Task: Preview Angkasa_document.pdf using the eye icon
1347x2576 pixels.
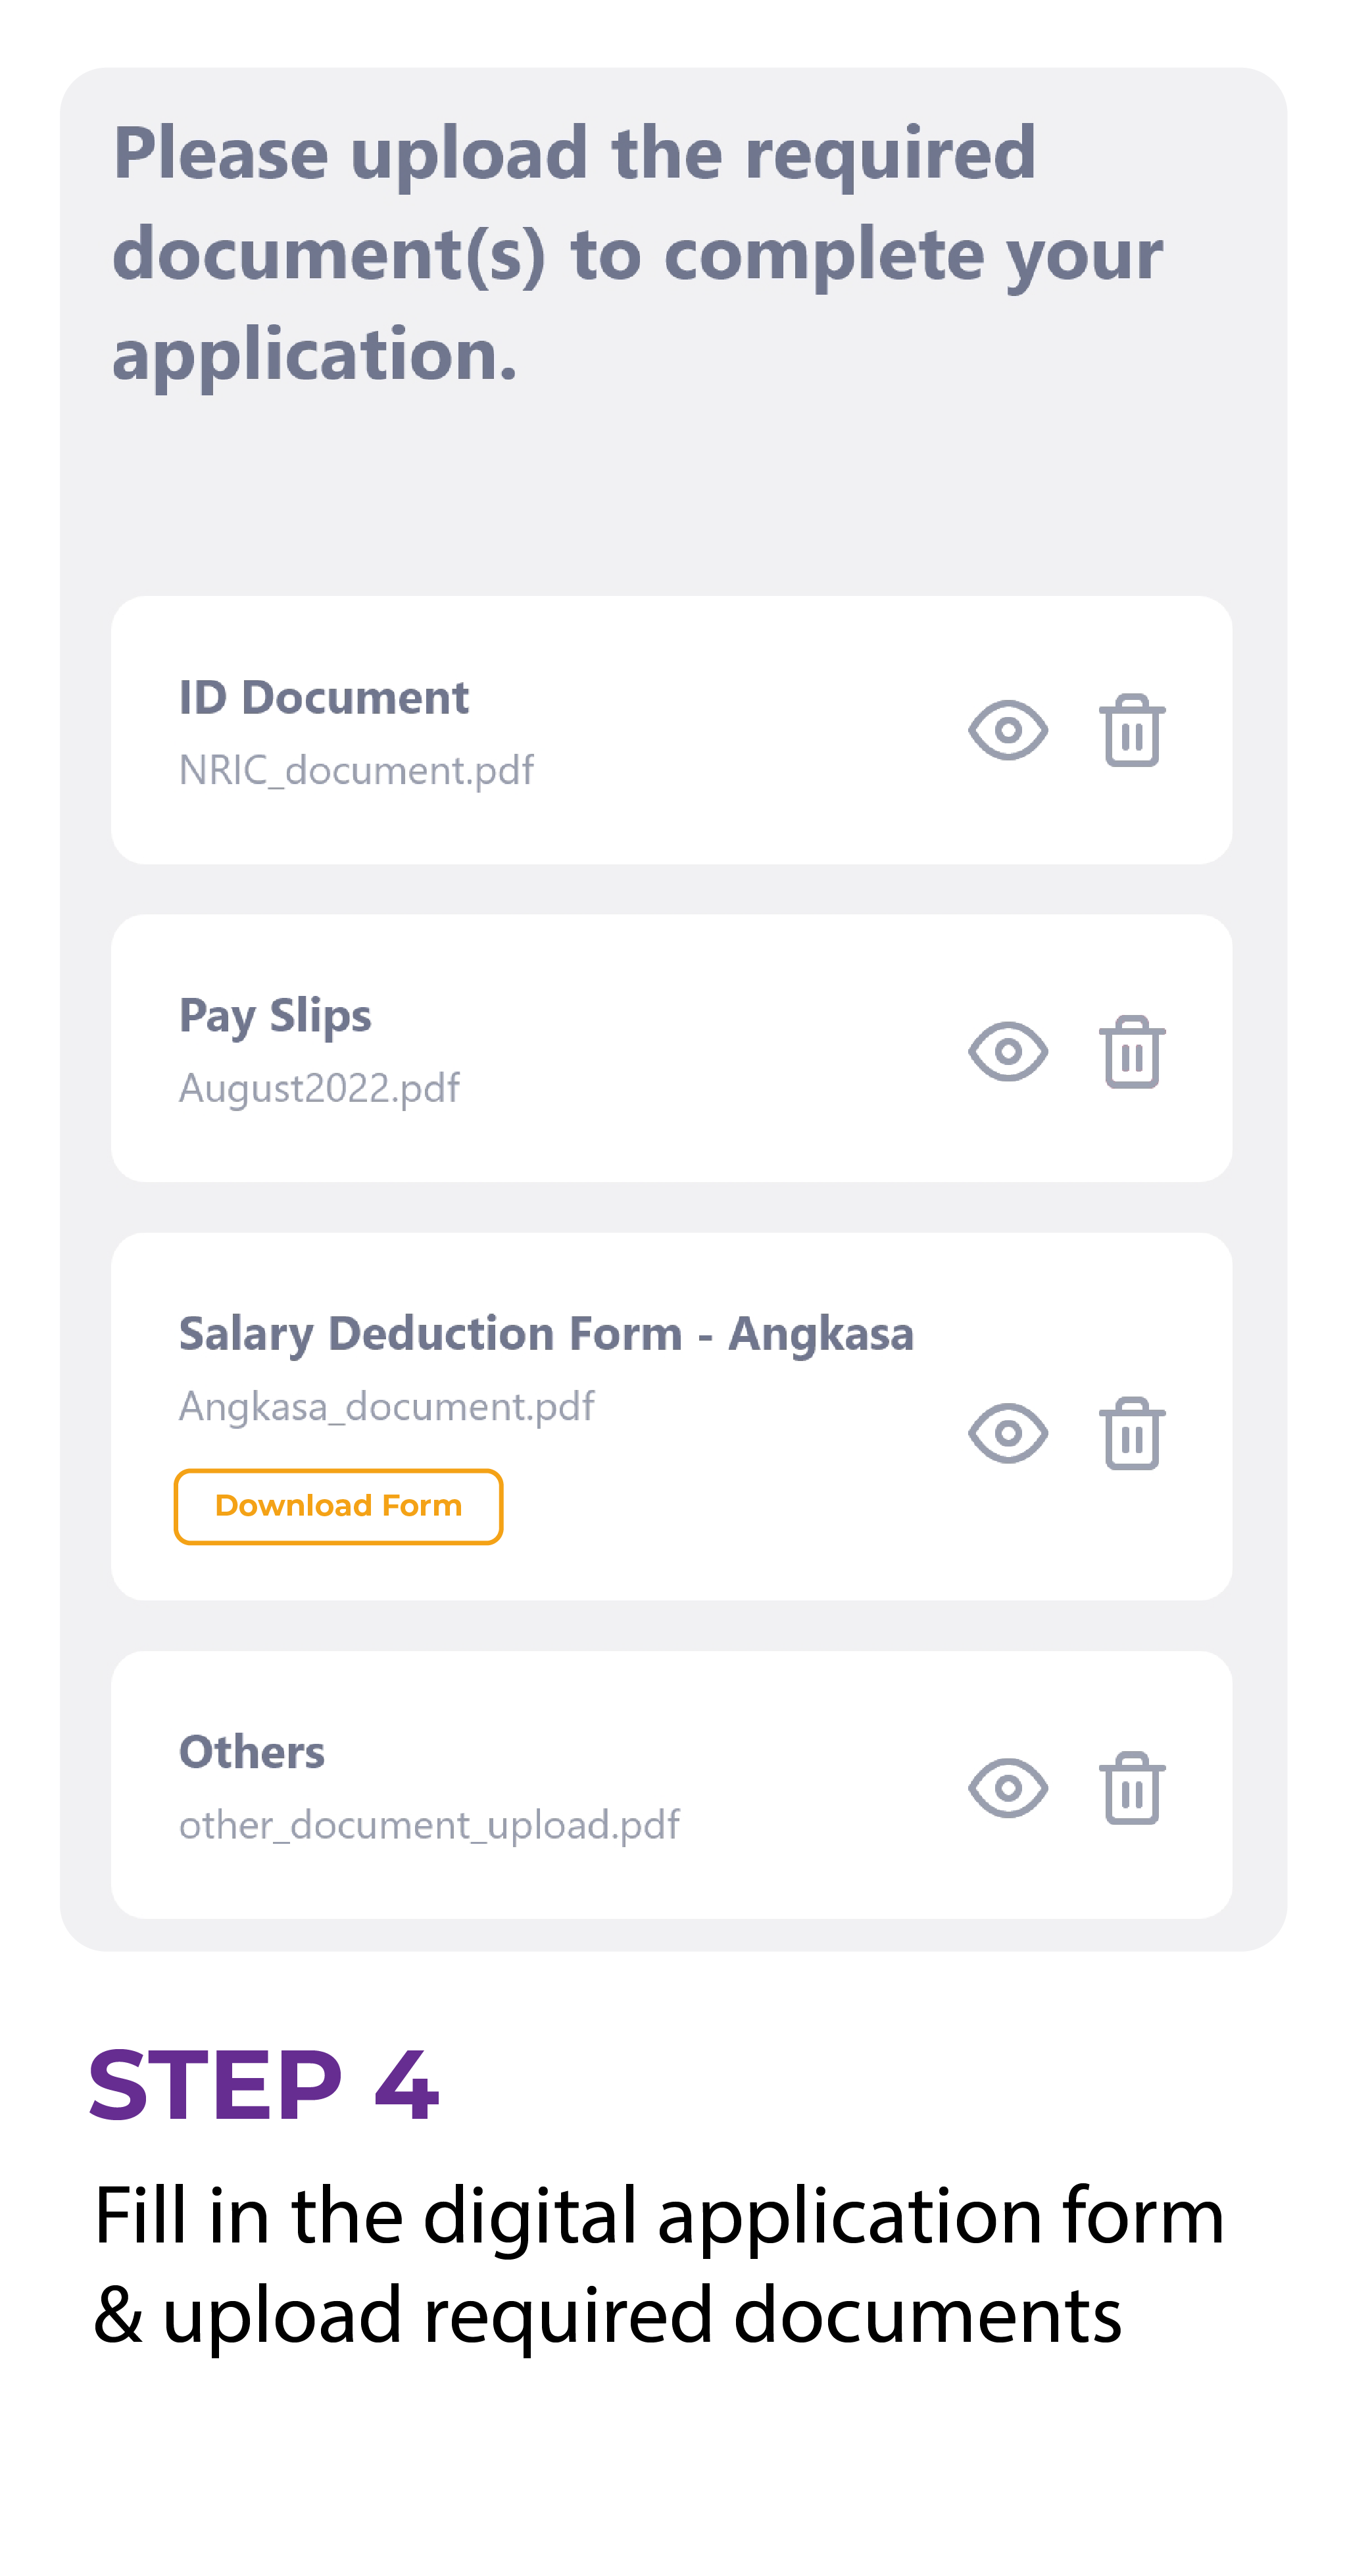Action: pyautogui.click(x=1008, y=1433)
